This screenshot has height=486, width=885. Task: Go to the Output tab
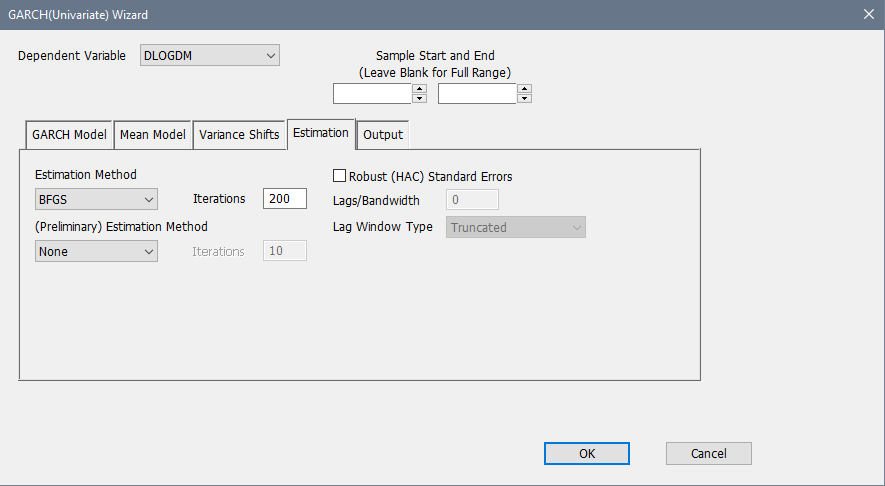(x=382, y=135)
